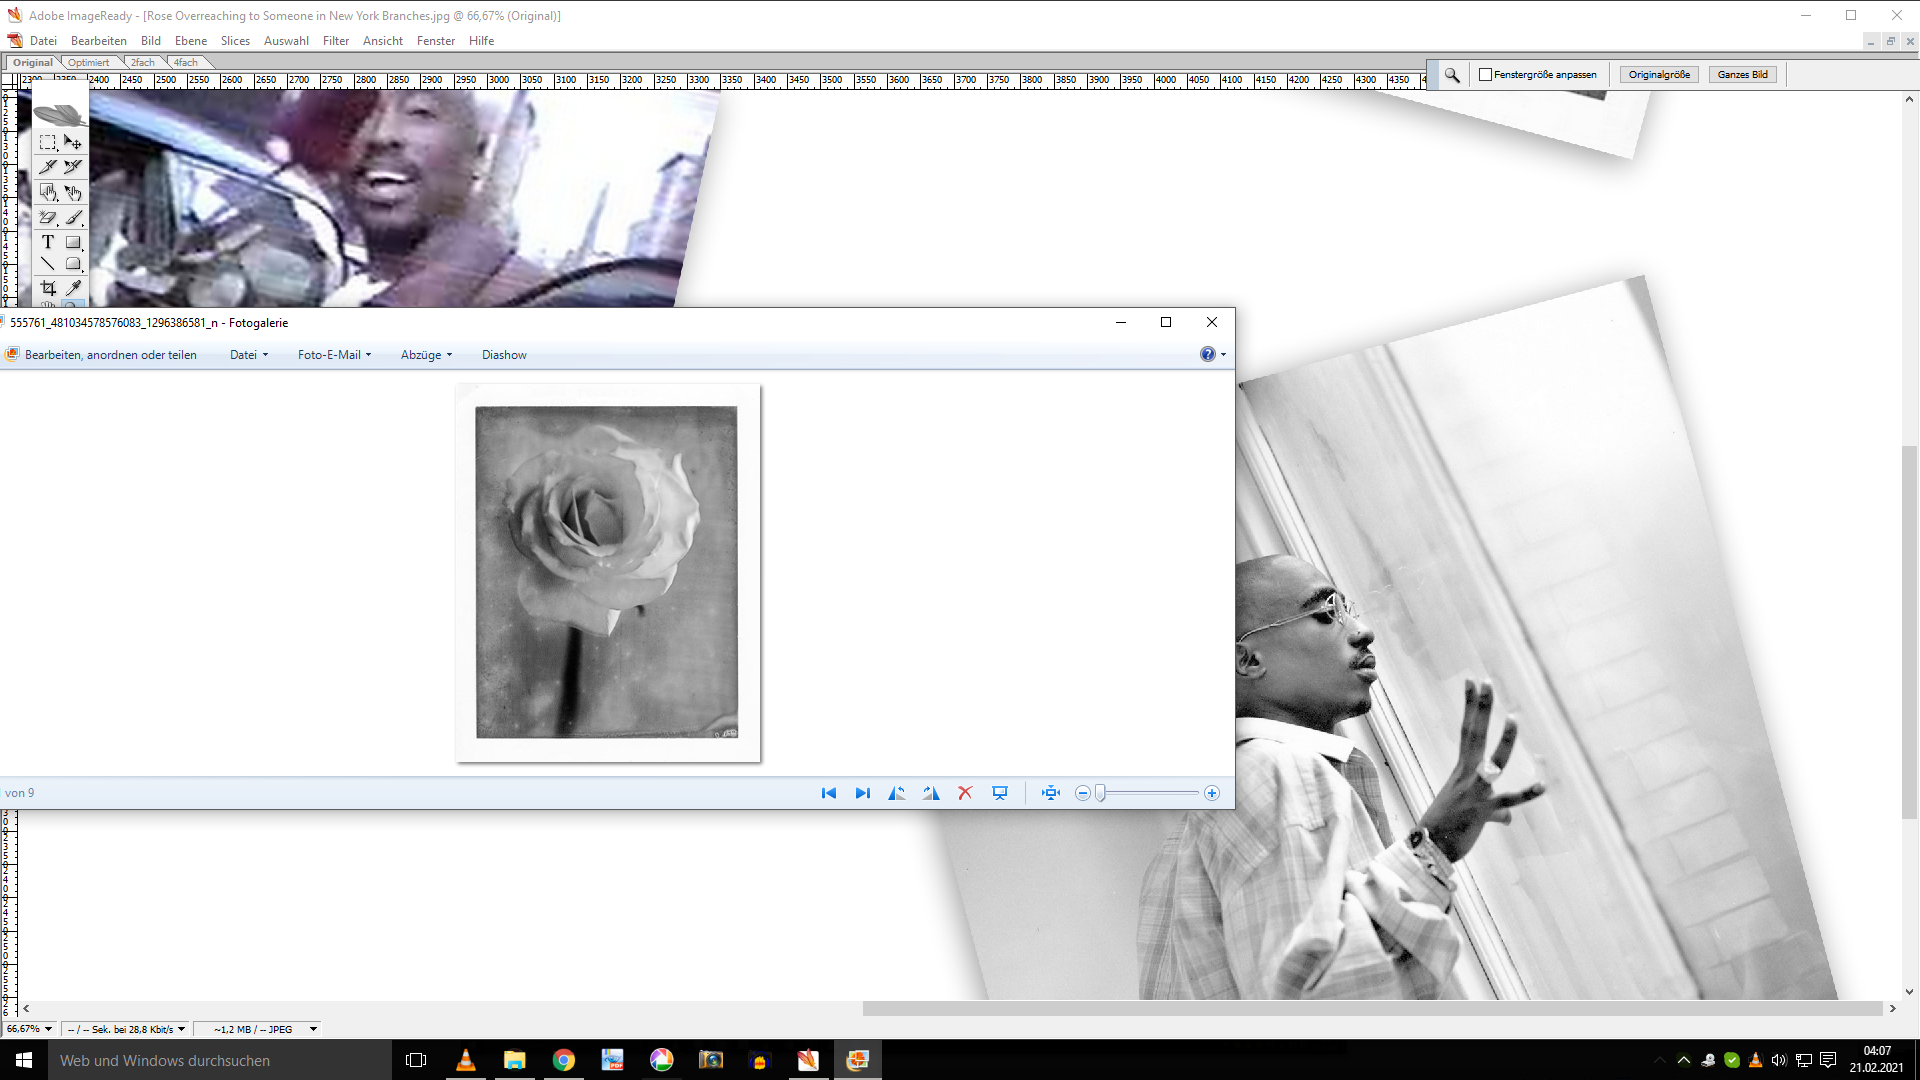Open VLC media player from the taskbar

click(x=466, y=1060)
